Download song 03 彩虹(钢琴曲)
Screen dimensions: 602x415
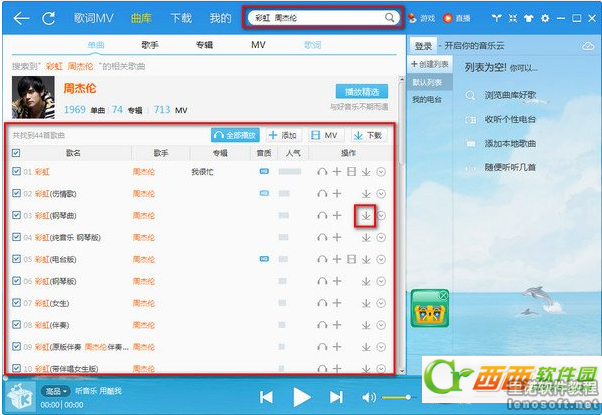(x=366, y=216)
